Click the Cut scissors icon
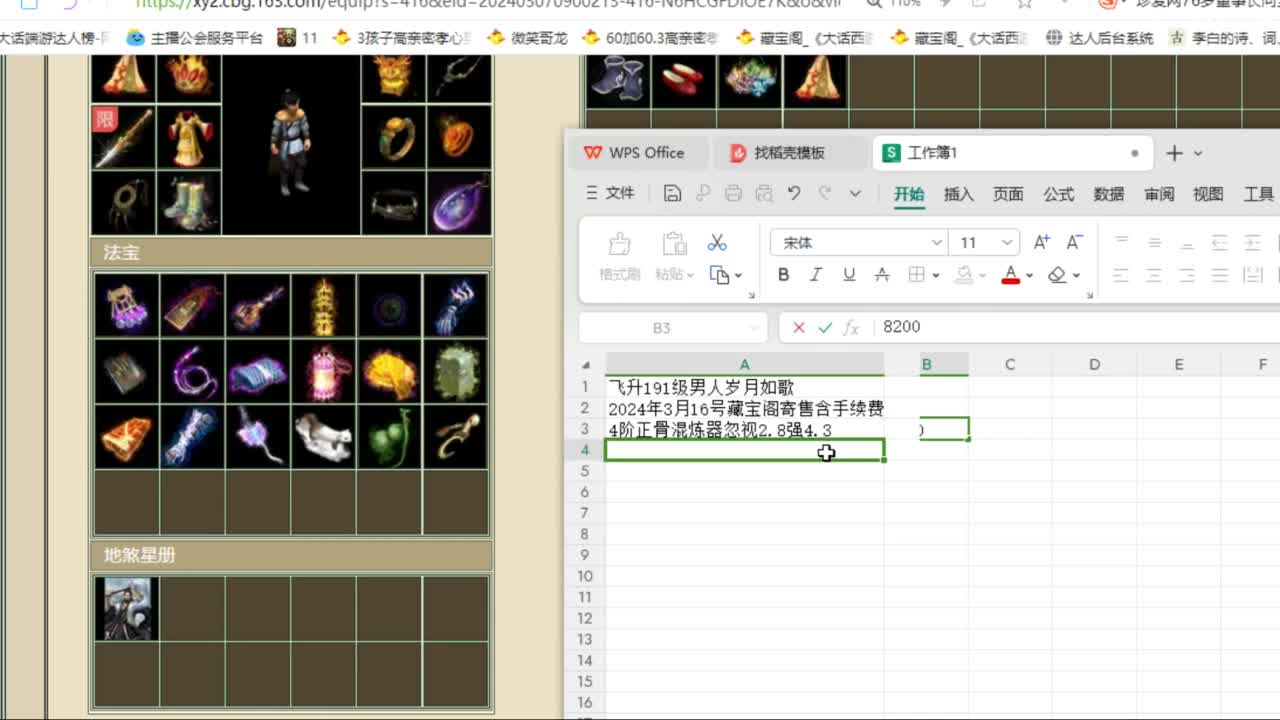Viewport: 1280px width, 720px height. 717,243
